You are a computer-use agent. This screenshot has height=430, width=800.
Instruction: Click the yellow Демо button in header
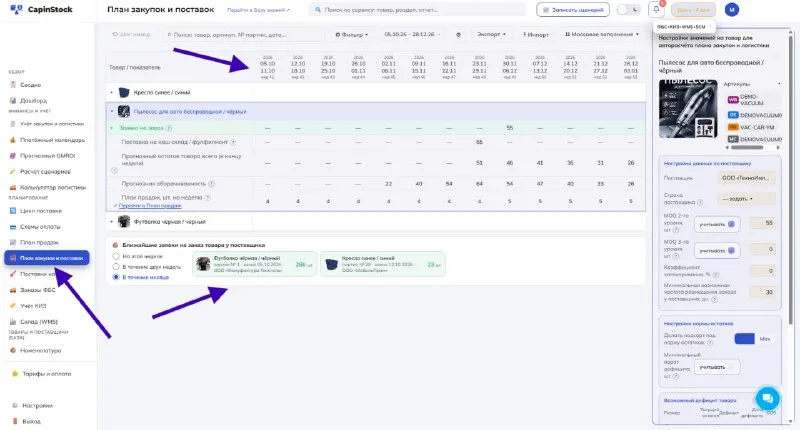693,10
